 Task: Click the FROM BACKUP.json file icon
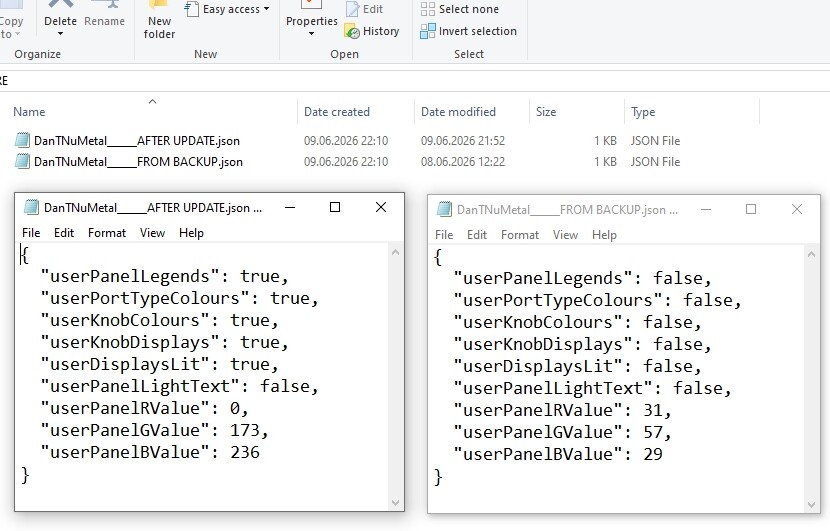point(22,161)
